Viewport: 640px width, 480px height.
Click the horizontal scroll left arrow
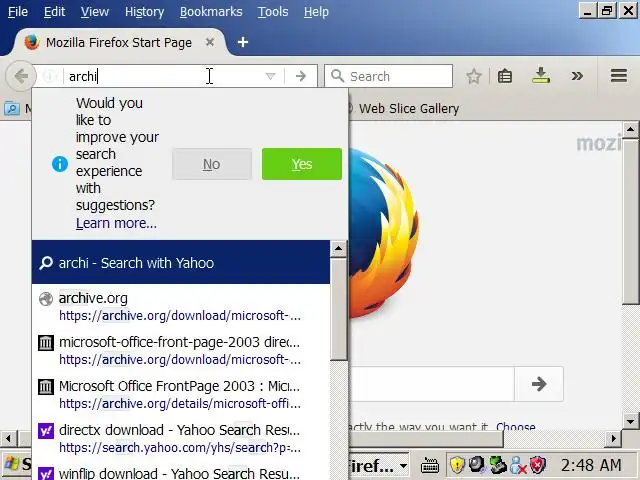tap(8, 439)
